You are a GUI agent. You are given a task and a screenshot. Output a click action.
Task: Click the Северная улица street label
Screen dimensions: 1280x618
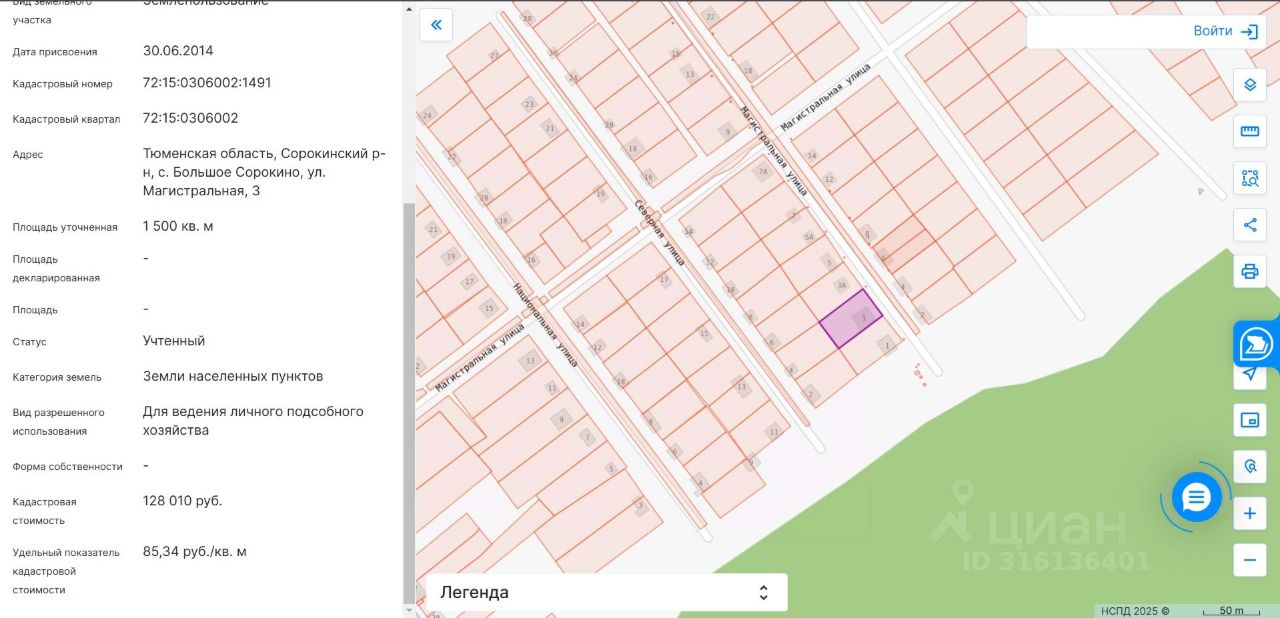pos(659,231)
